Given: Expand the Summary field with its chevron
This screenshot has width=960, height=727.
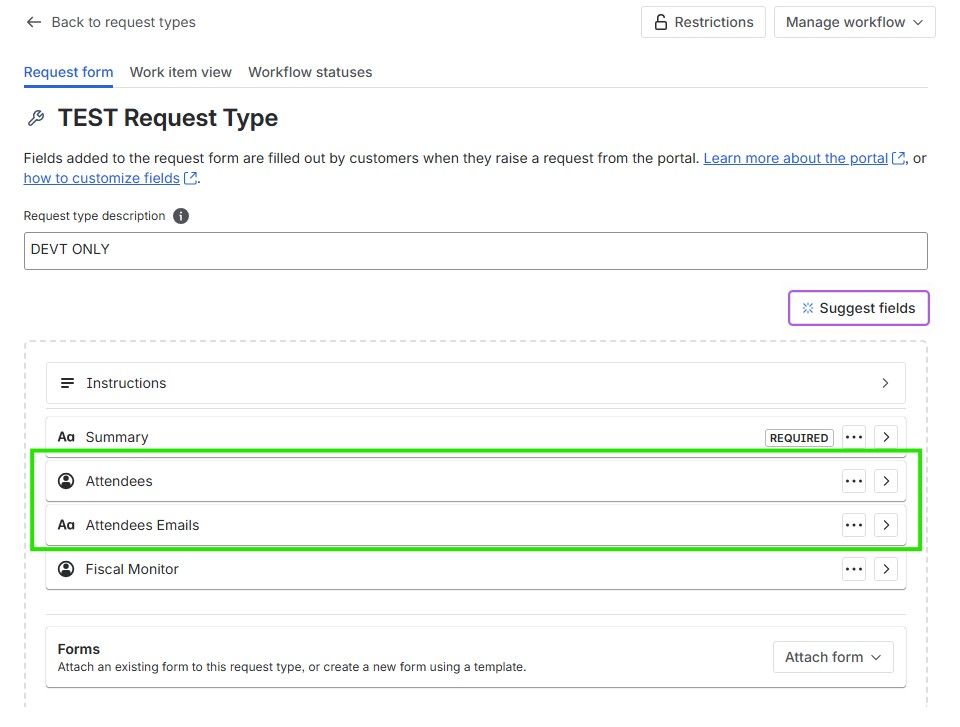Looking at the screenshot, I should click(x=886, y=436).
